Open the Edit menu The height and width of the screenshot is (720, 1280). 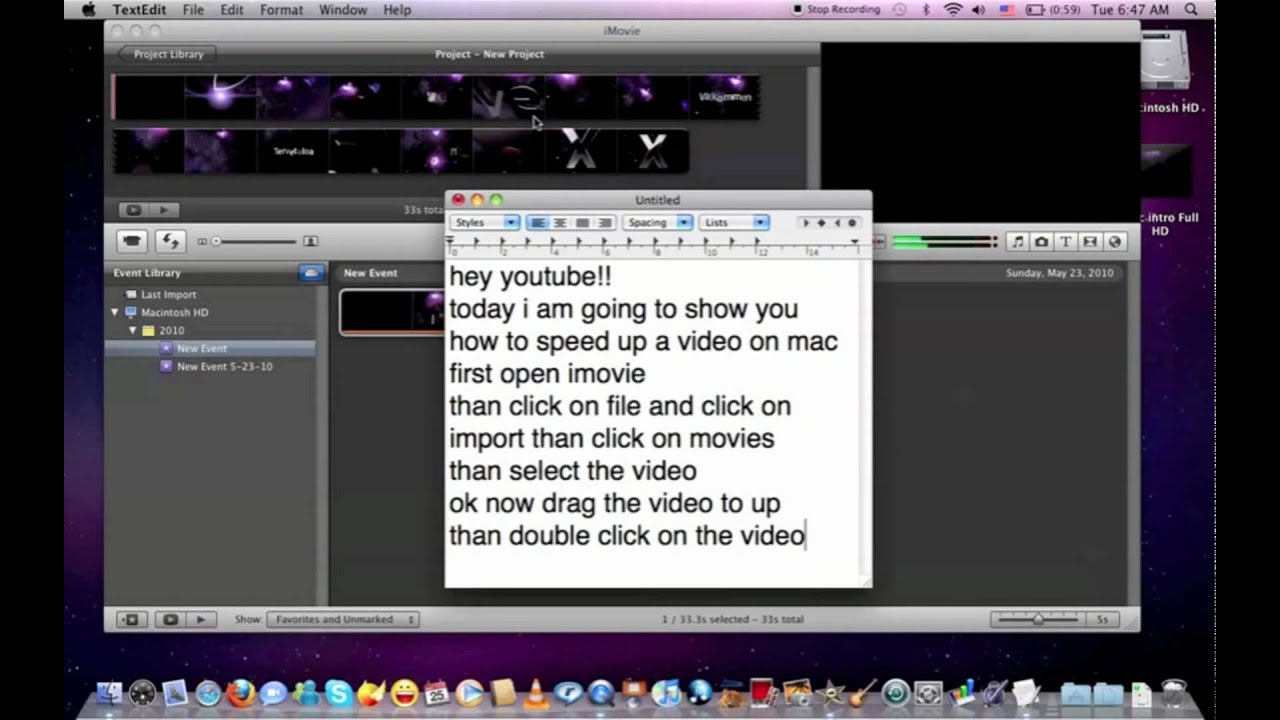(232, 9)
